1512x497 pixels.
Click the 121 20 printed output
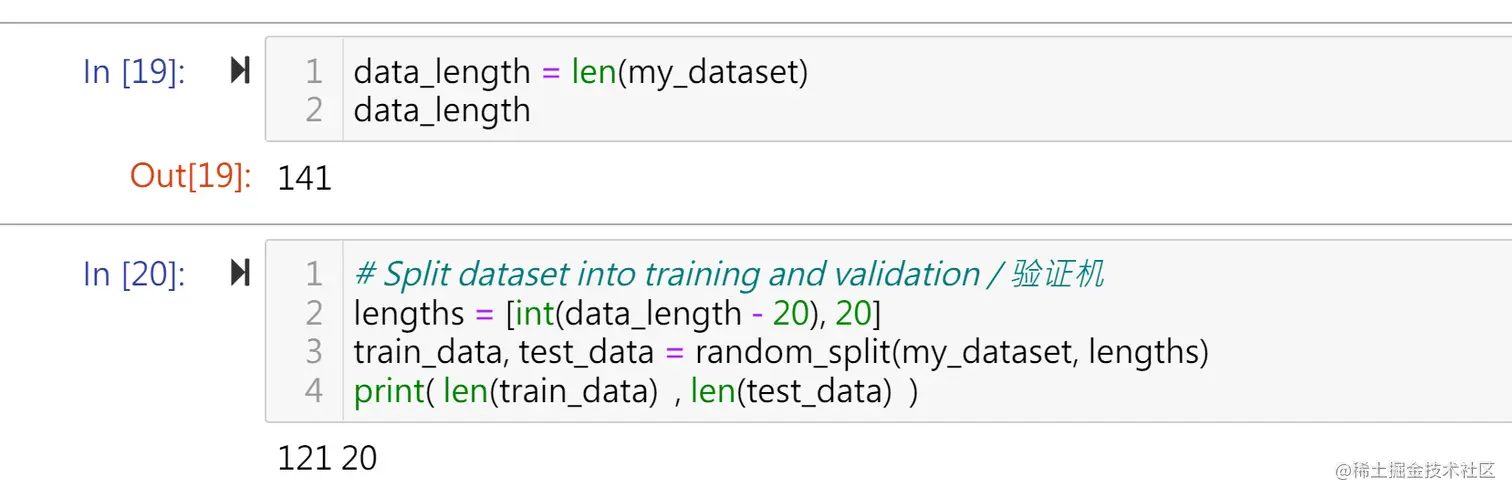pos(327,458)
